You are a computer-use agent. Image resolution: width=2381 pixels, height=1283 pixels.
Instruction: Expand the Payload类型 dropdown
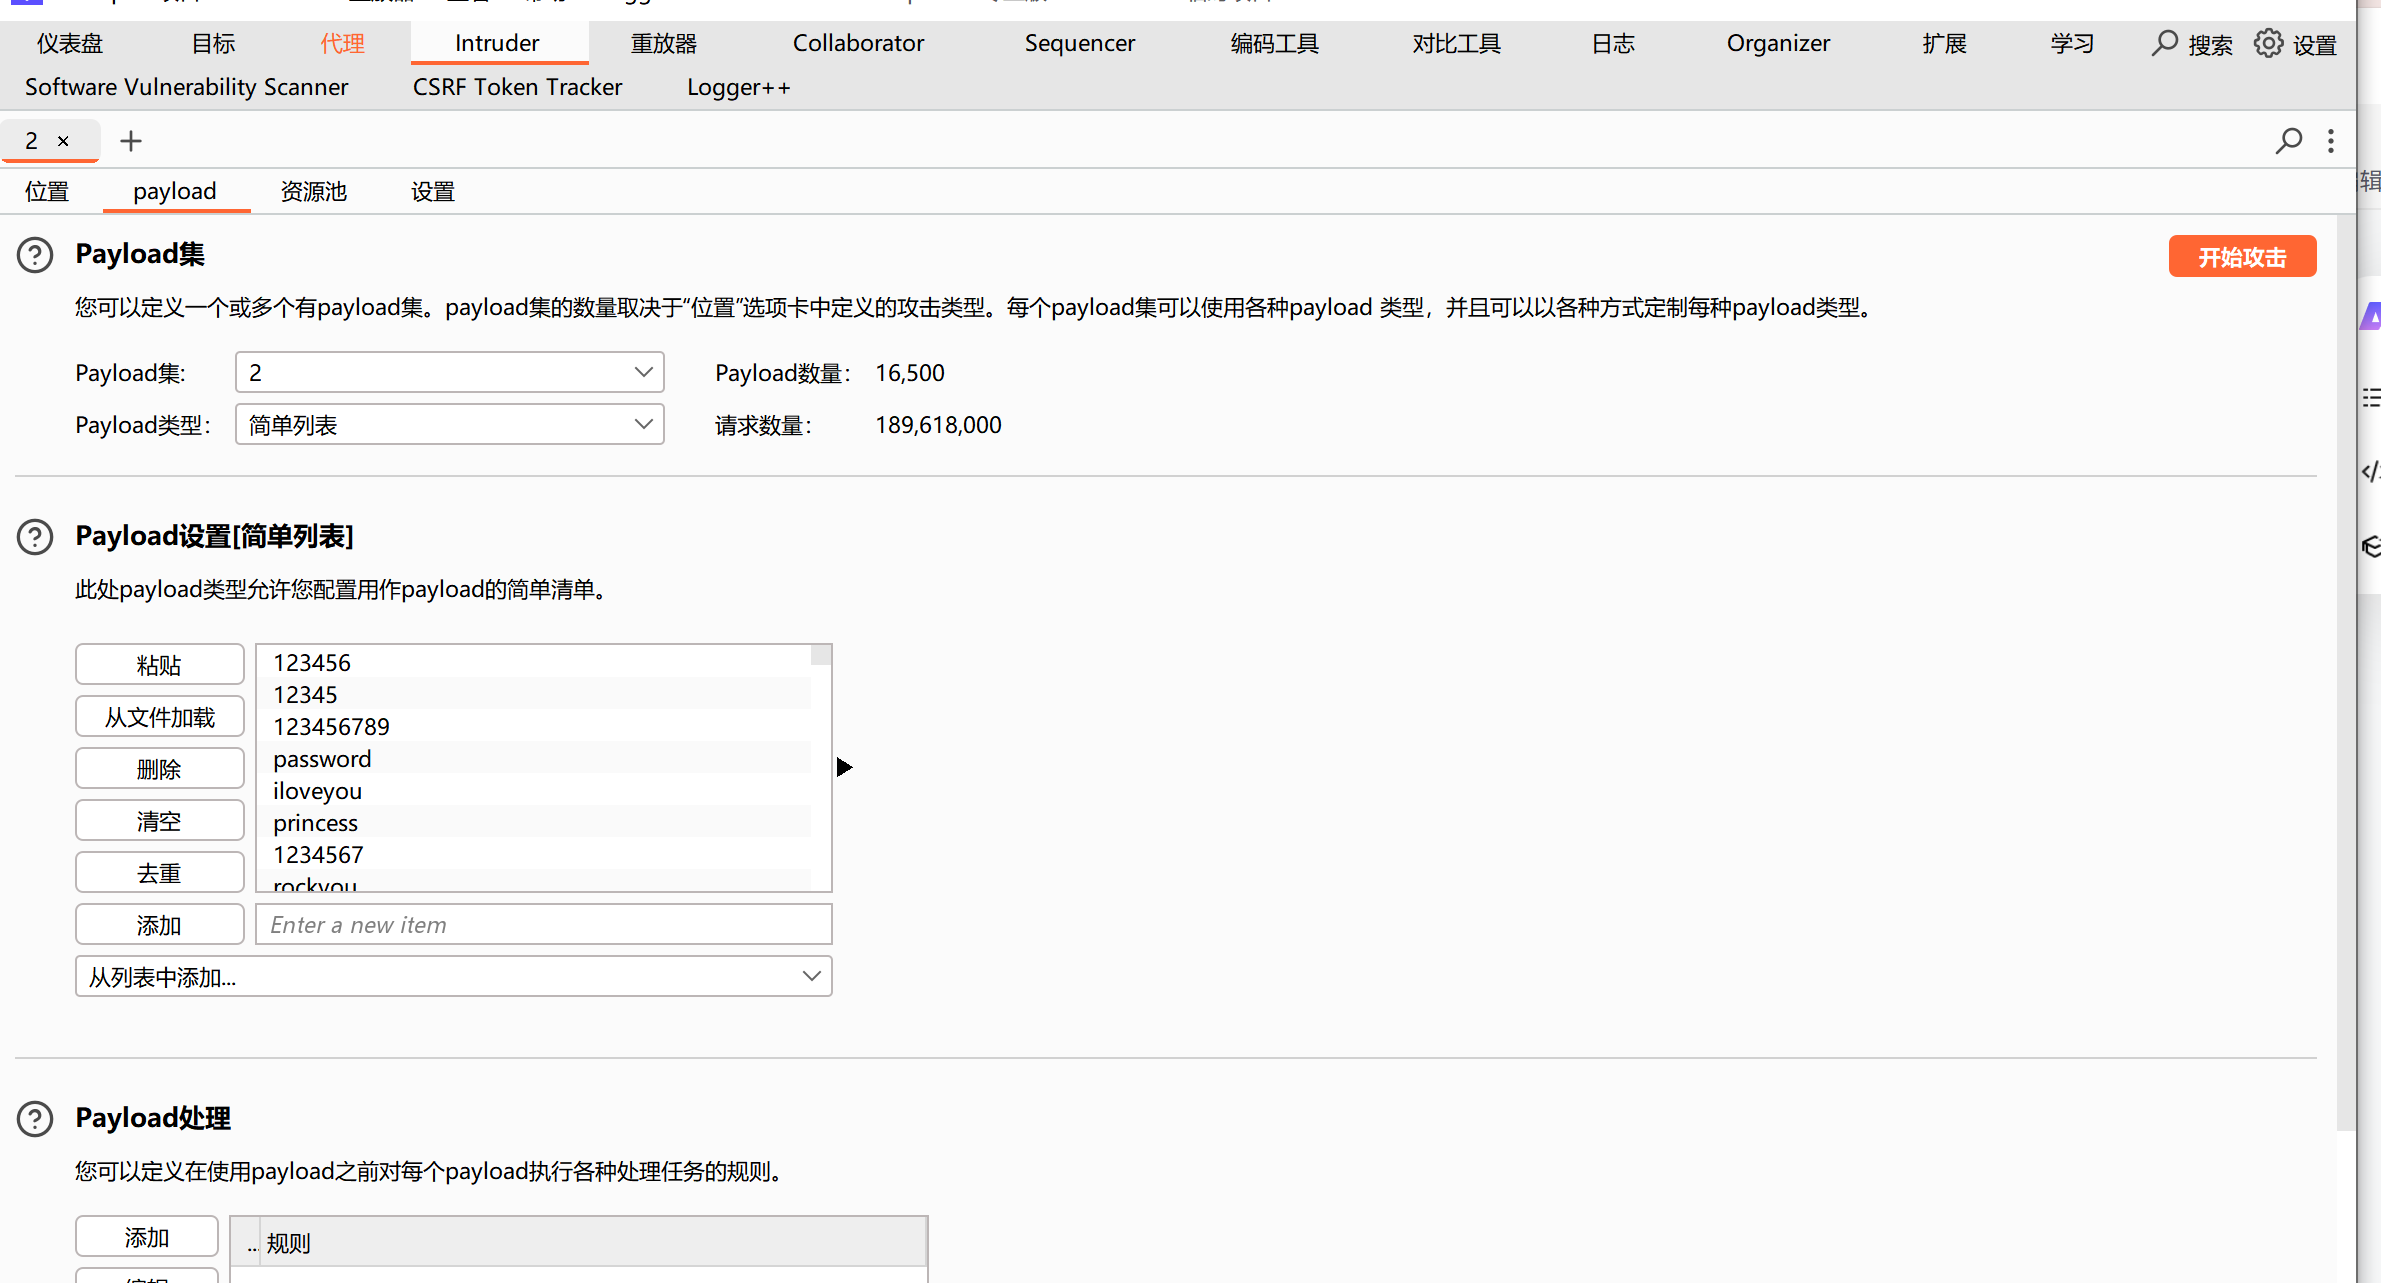click(643, 424)
